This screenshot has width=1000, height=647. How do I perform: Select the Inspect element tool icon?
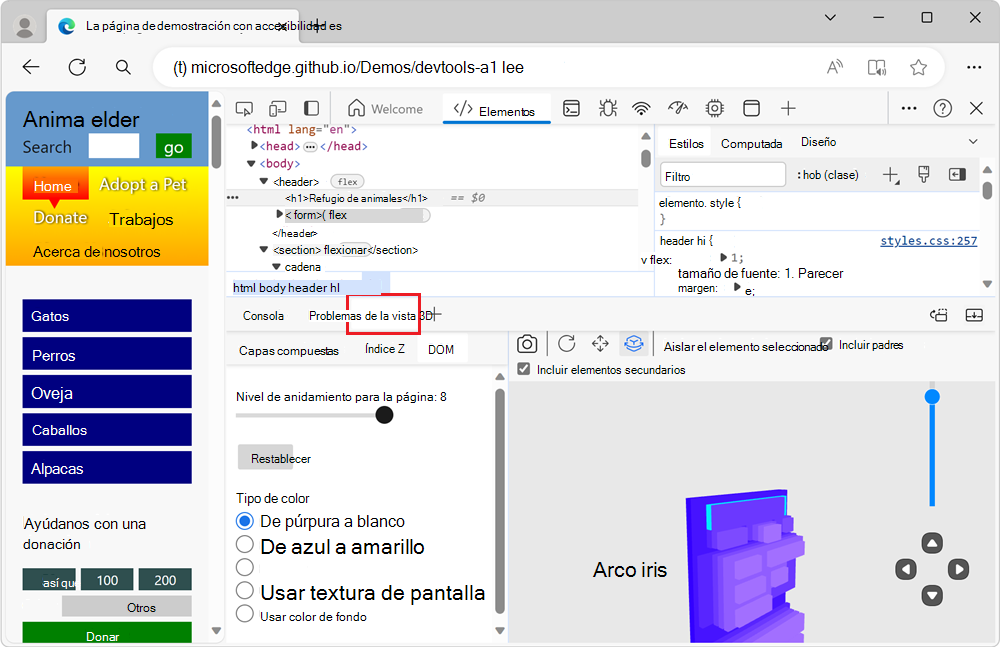pyautogui.click(x=243, y=108)
